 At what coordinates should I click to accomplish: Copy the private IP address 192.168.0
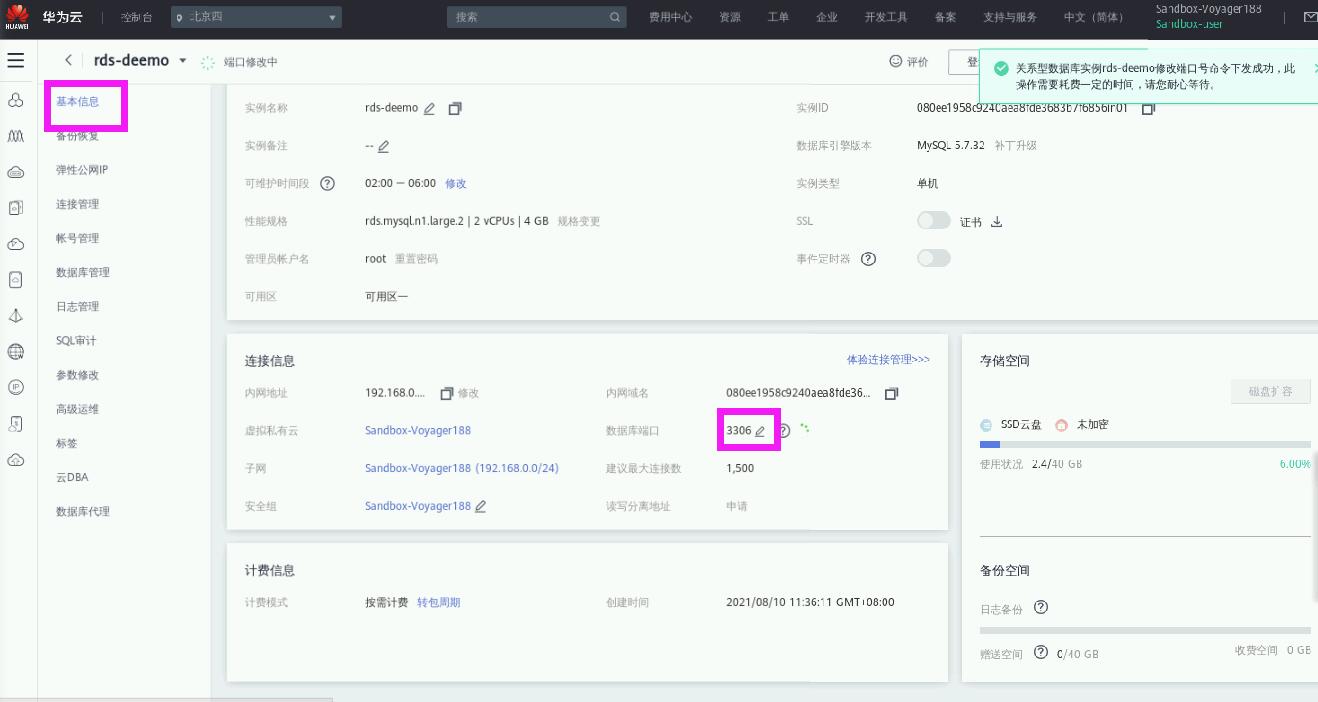447,393
